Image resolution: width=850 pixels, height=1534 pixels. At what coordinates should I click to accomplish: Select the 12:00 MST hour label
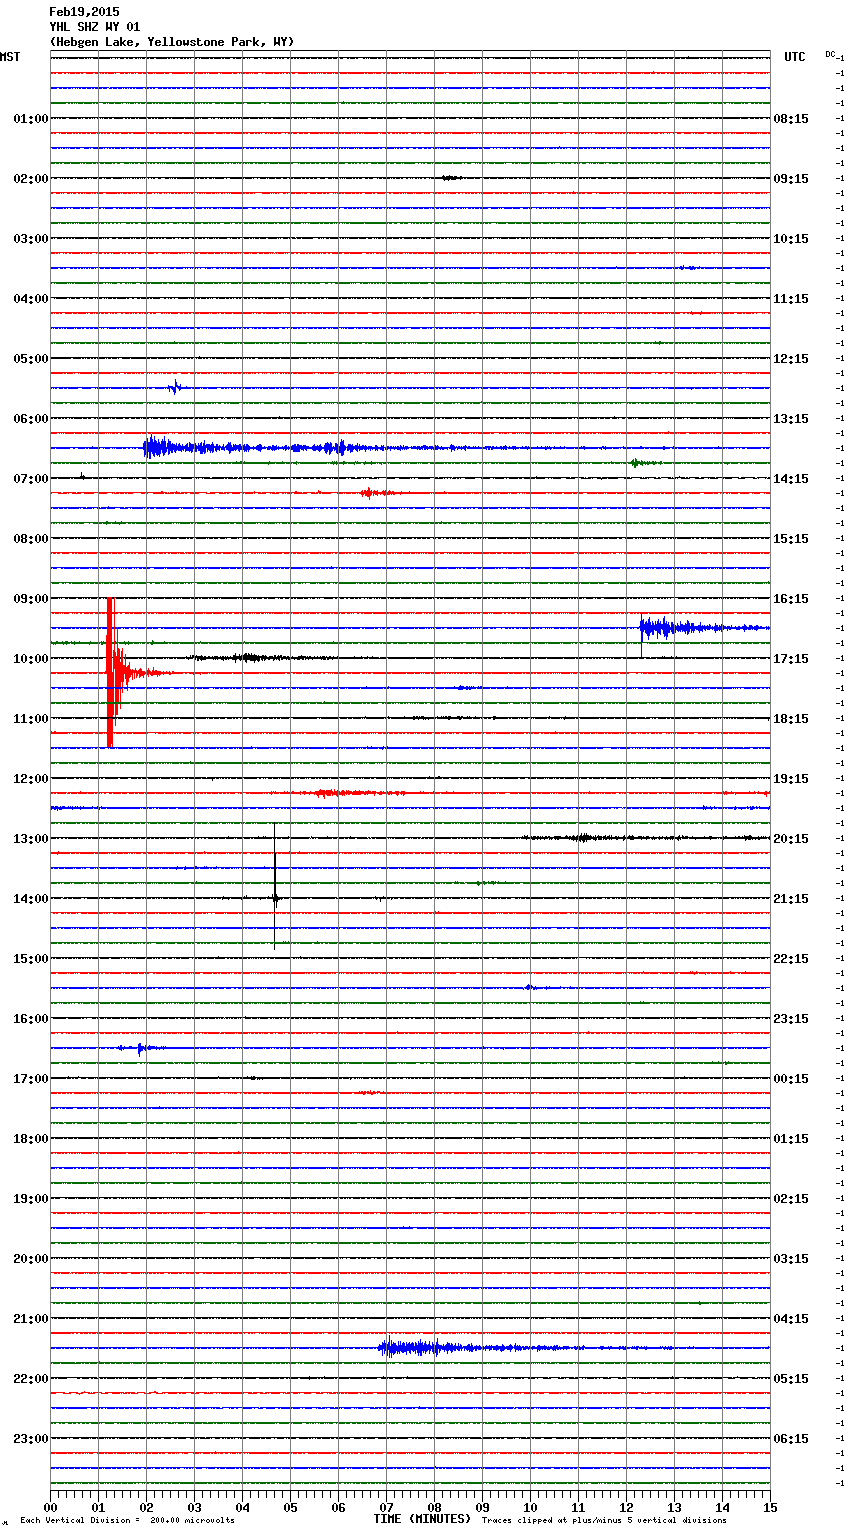31,779
